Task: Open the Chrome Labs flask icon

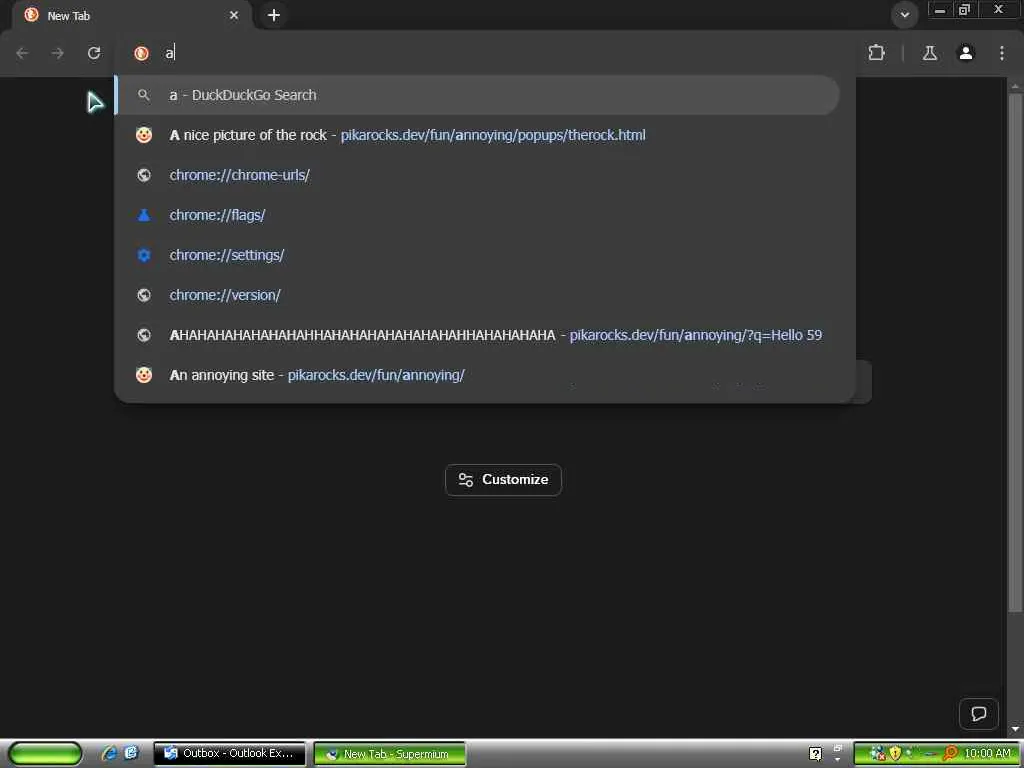Action: 930,54
